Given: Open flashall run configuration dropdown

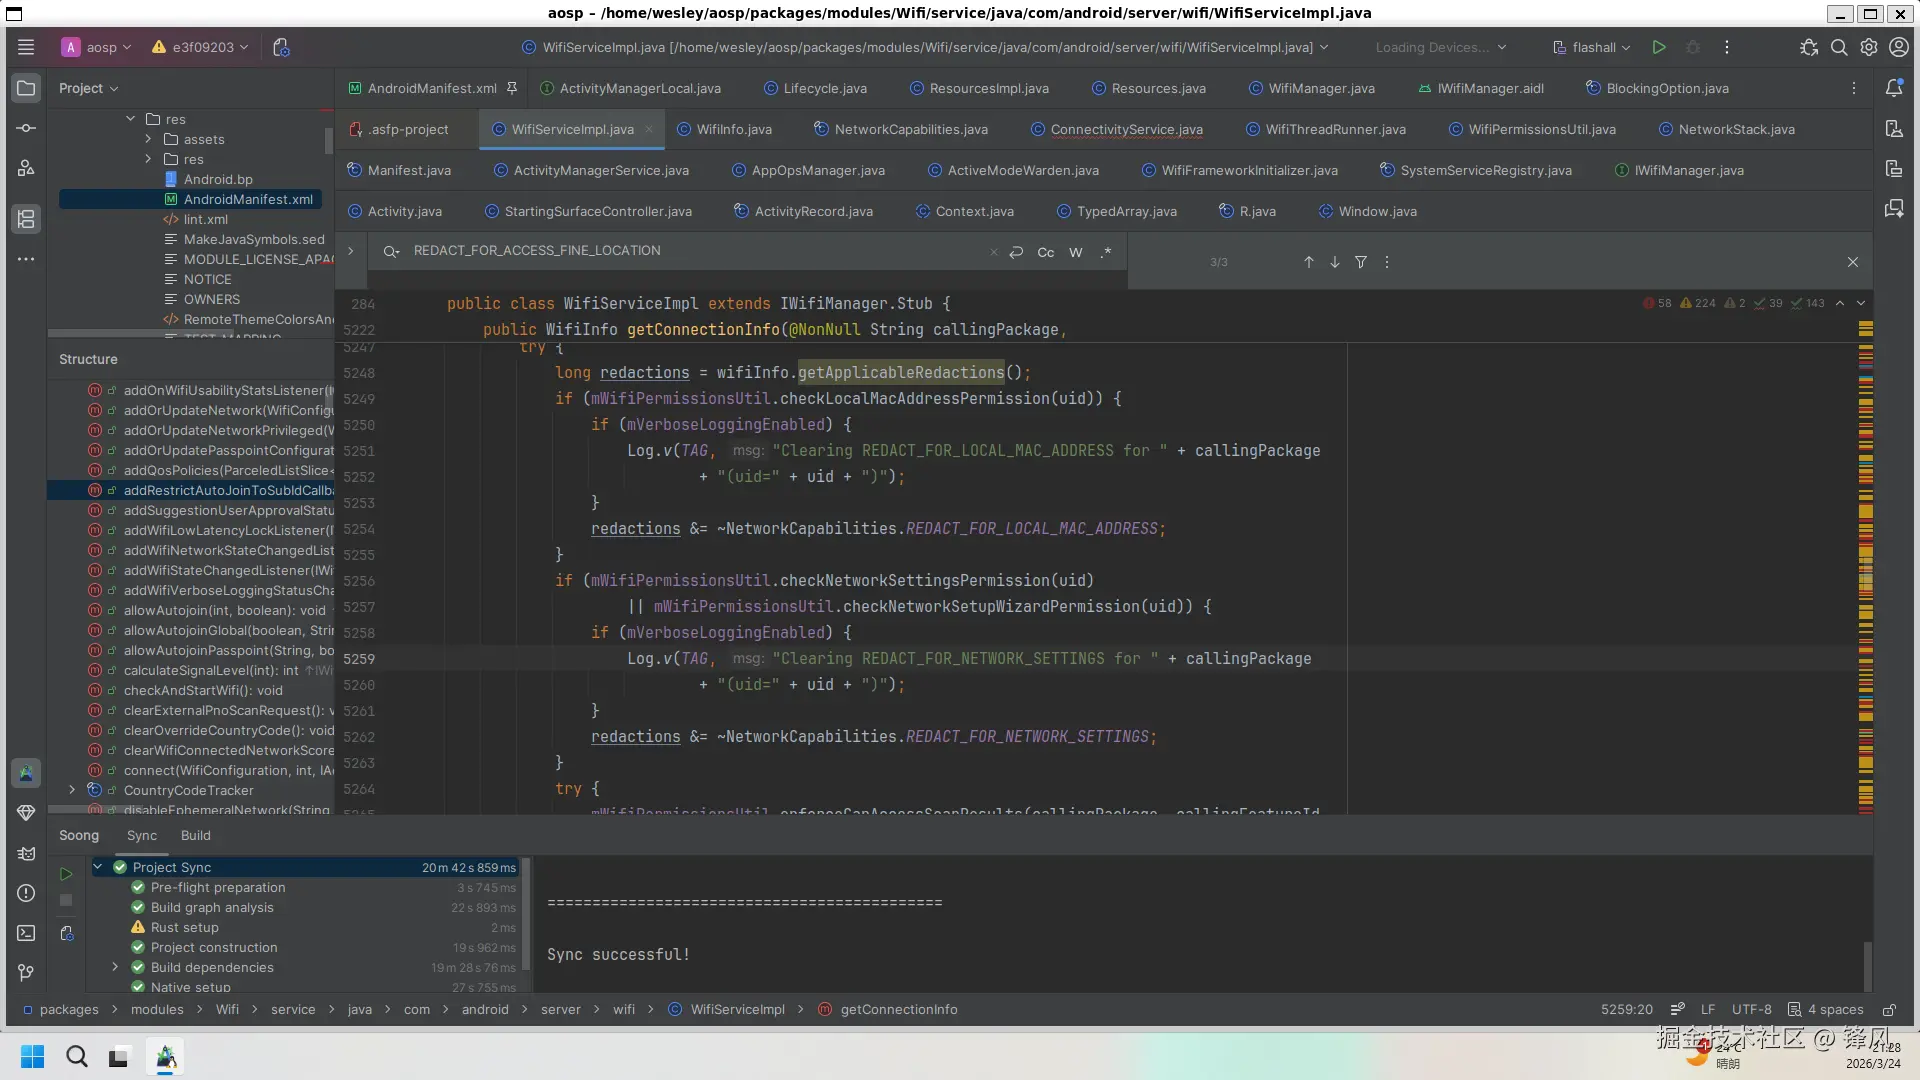Looking at the screenshot, I should [1592, 47].
